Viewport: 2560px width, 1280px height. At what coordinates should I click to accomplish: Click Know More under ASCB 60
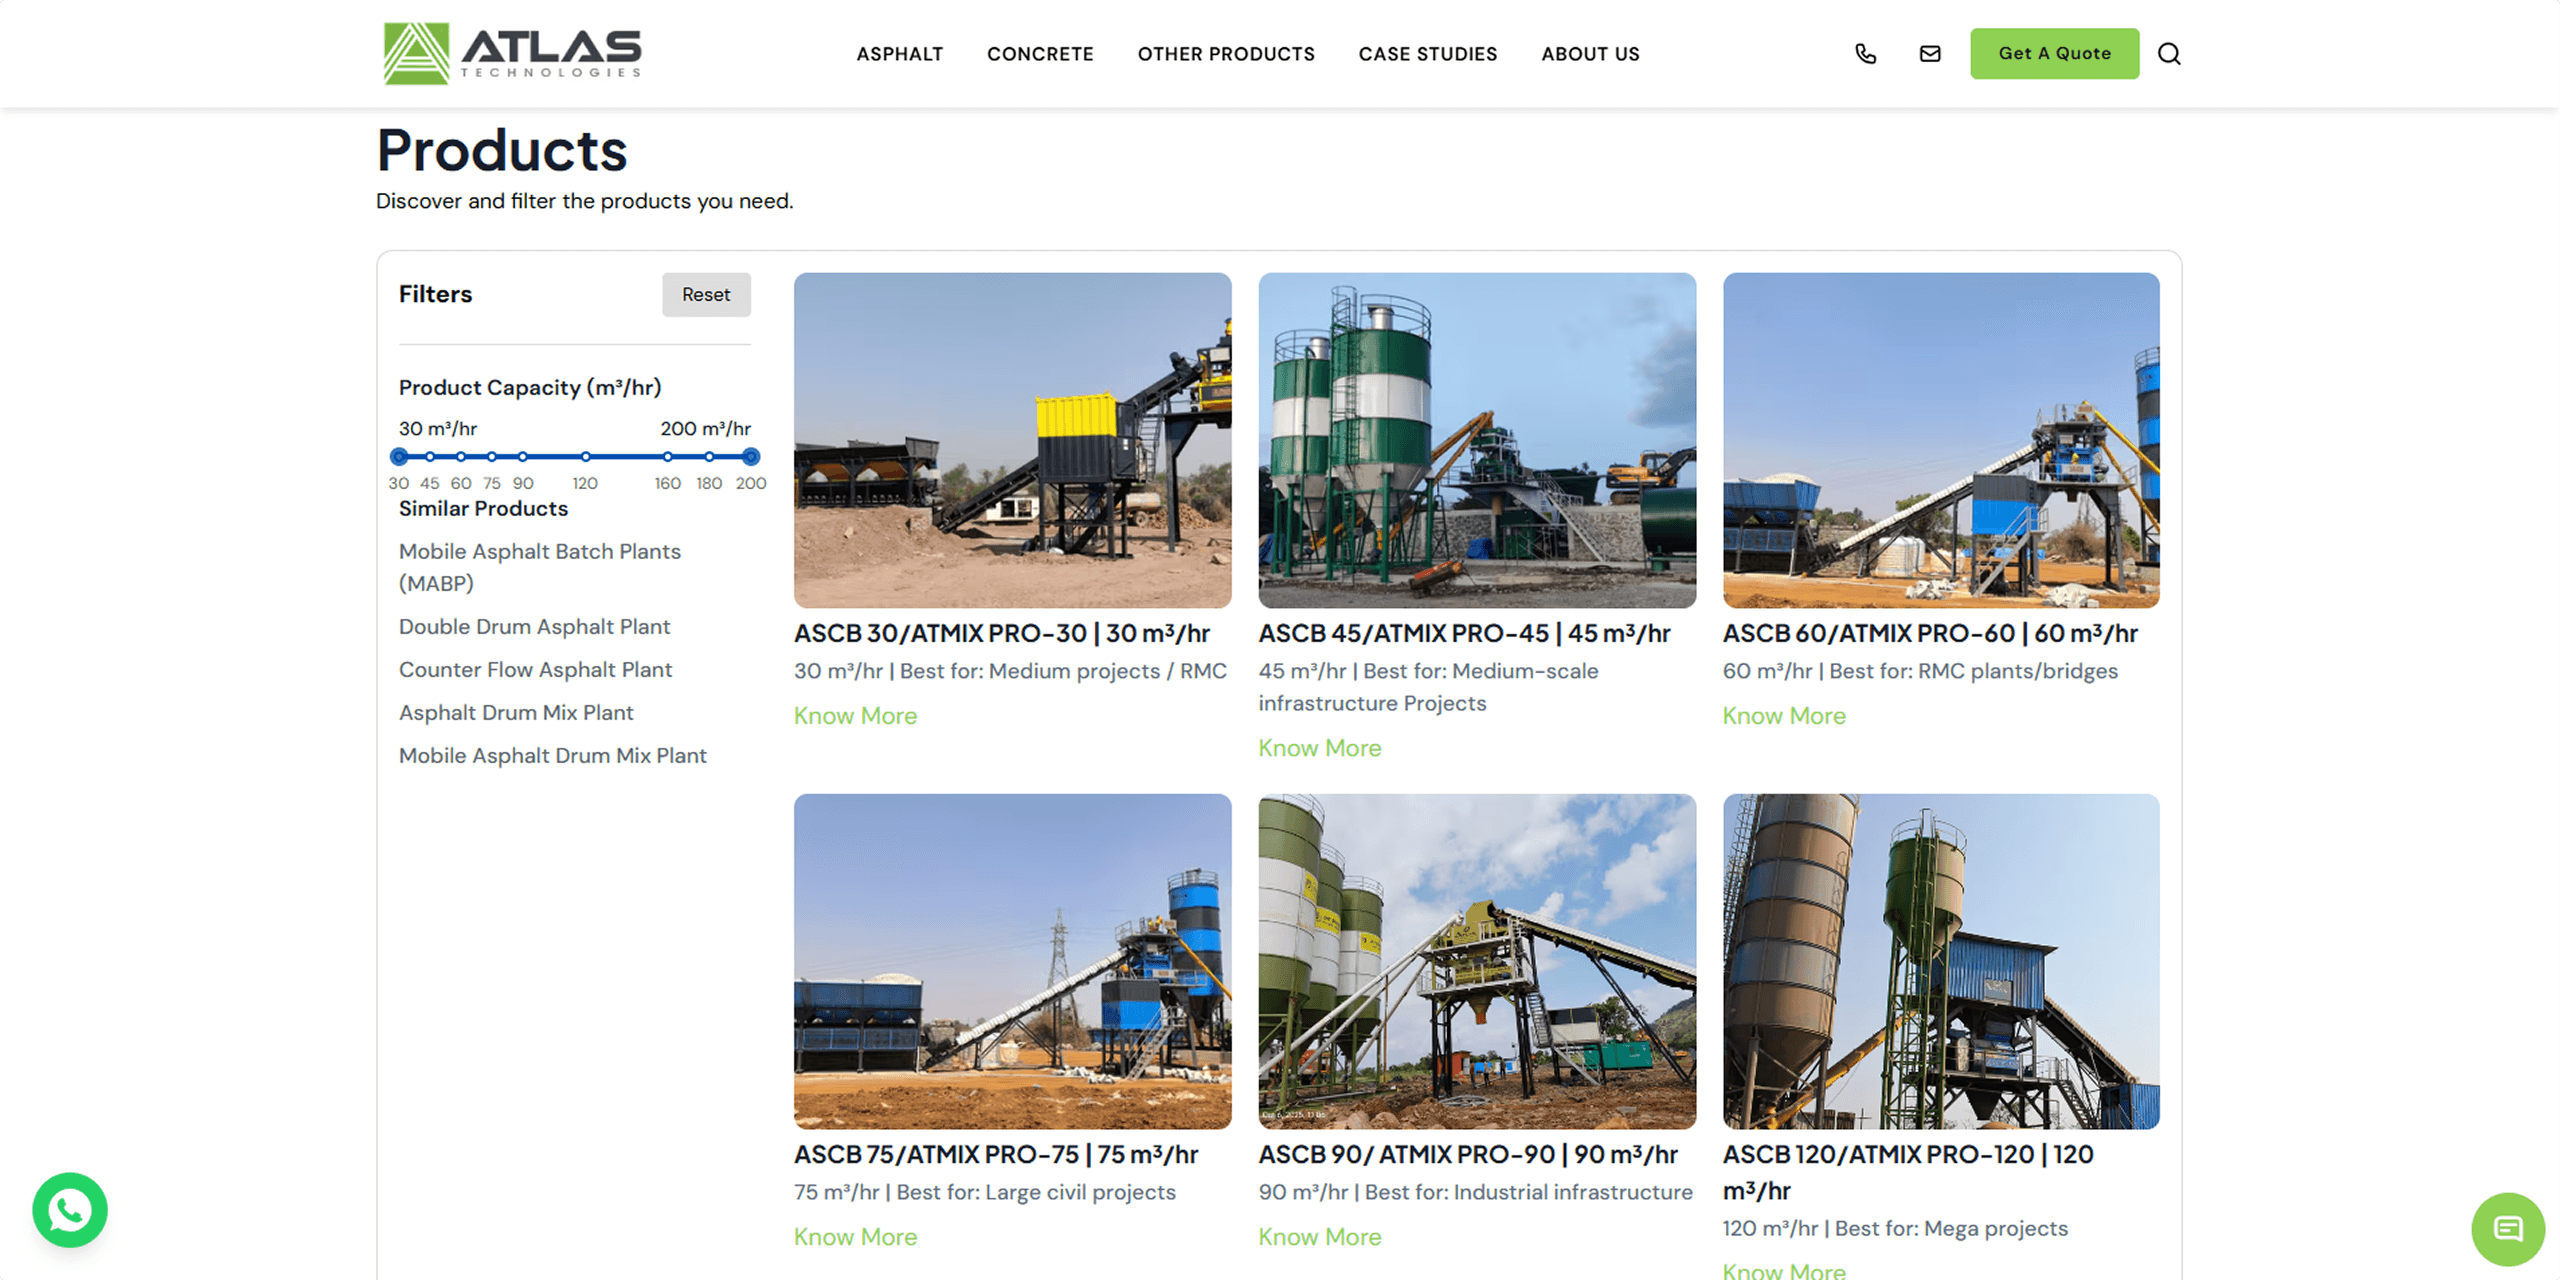point(1783,716)
